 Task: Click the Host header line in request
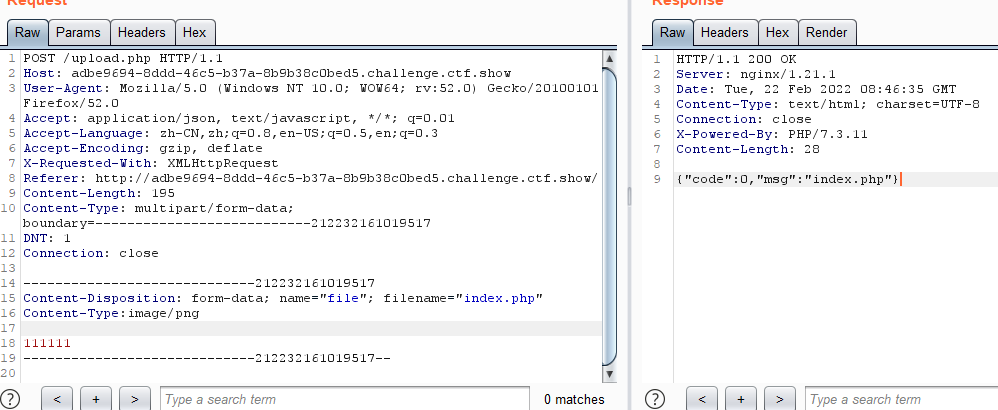[267, 73]
